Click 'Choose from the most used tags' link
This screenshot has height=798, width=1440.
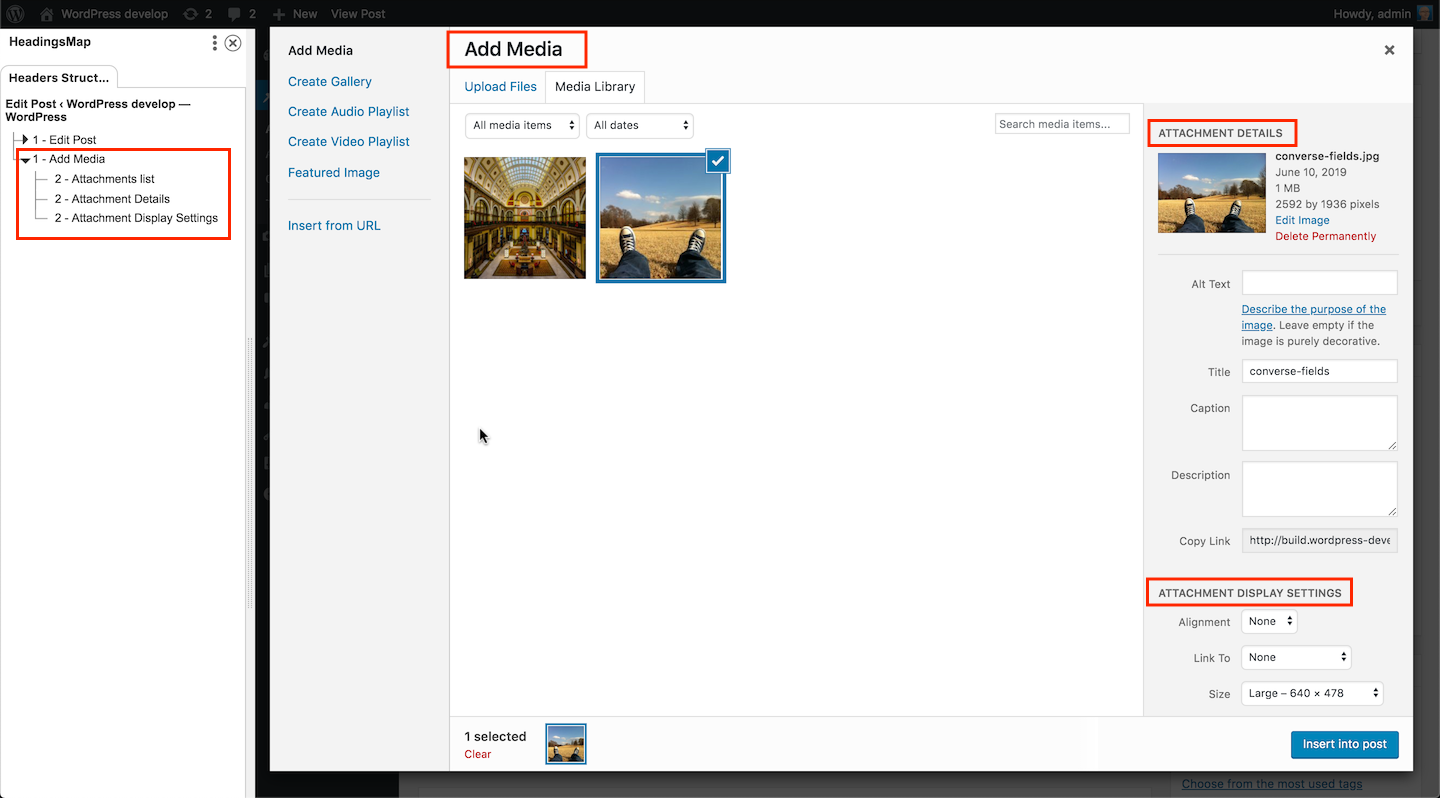(x=1272, y=784)
